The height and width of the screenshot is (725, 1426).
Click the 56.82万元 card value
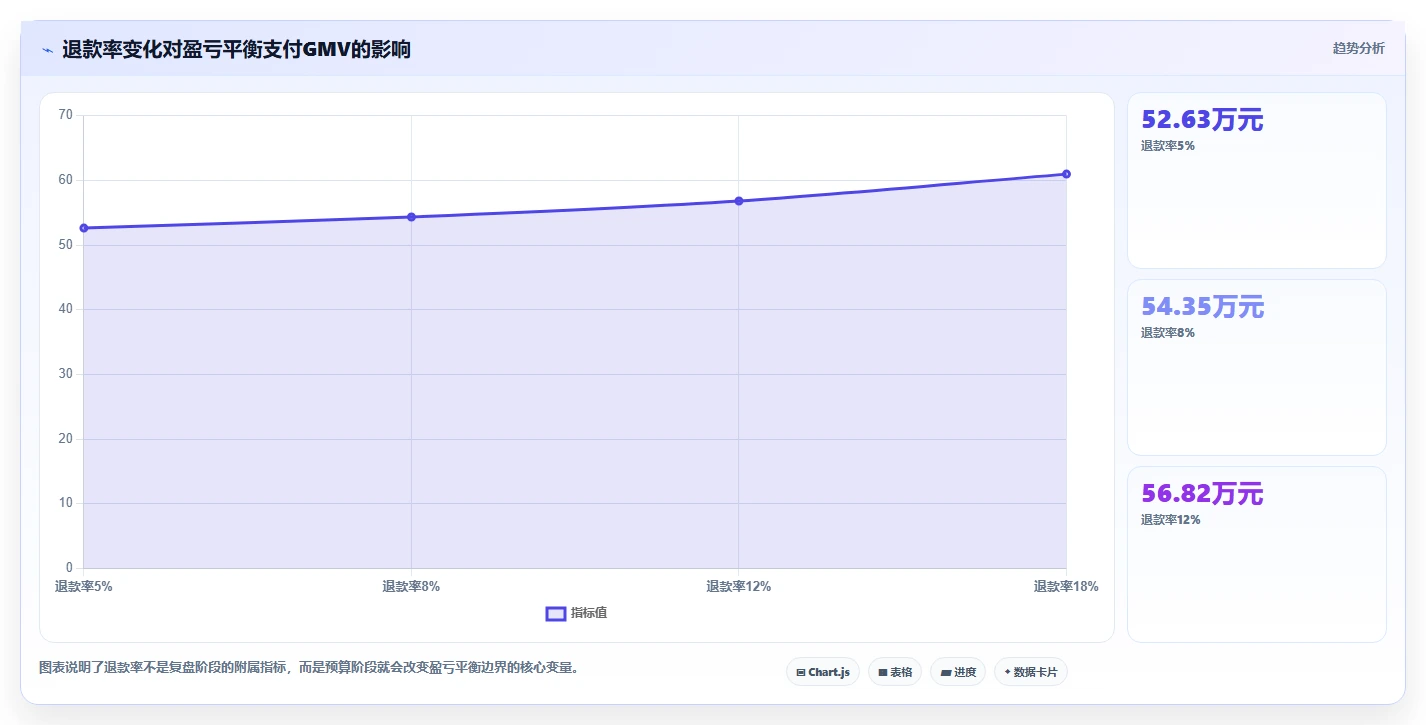pyautogui.click(x=1202, y=494)
